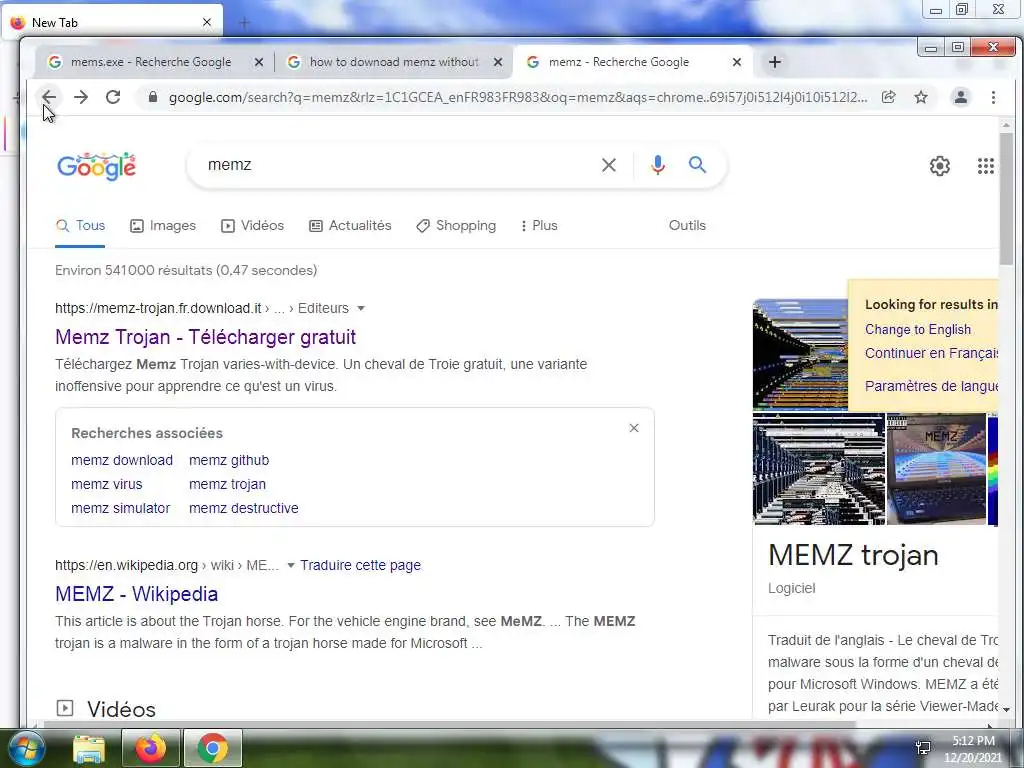The height and width of the screenshot is (768, 1024).
Task: Switch to Shopping results
Action: (456, 226)
